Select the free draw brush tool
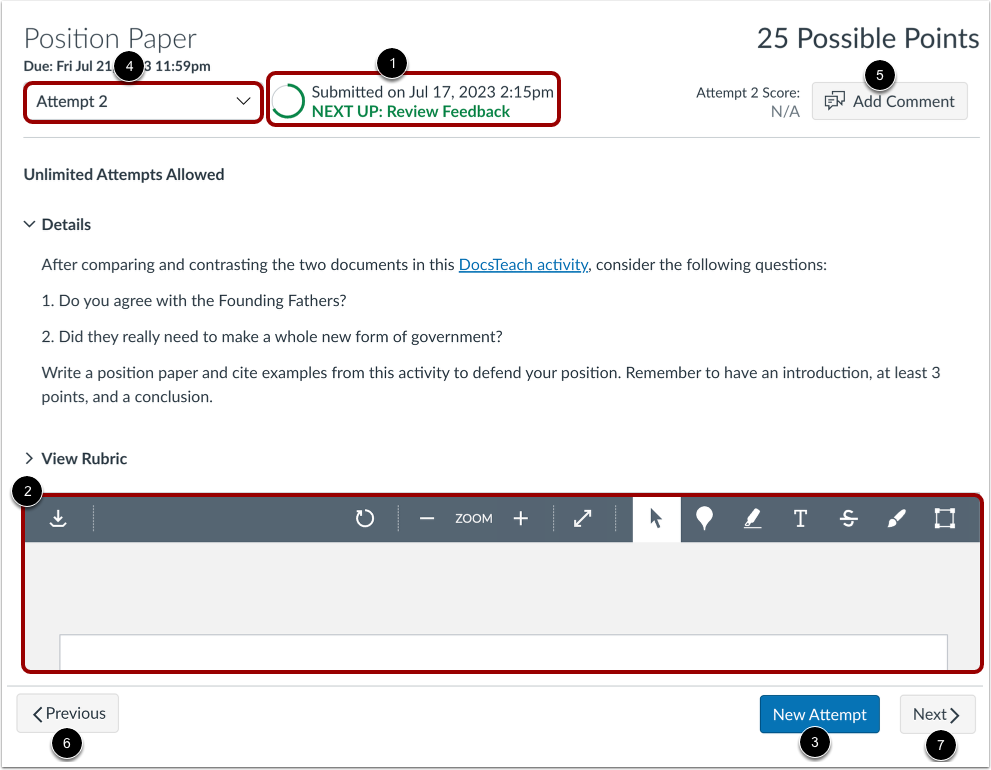 coord(896,518)
